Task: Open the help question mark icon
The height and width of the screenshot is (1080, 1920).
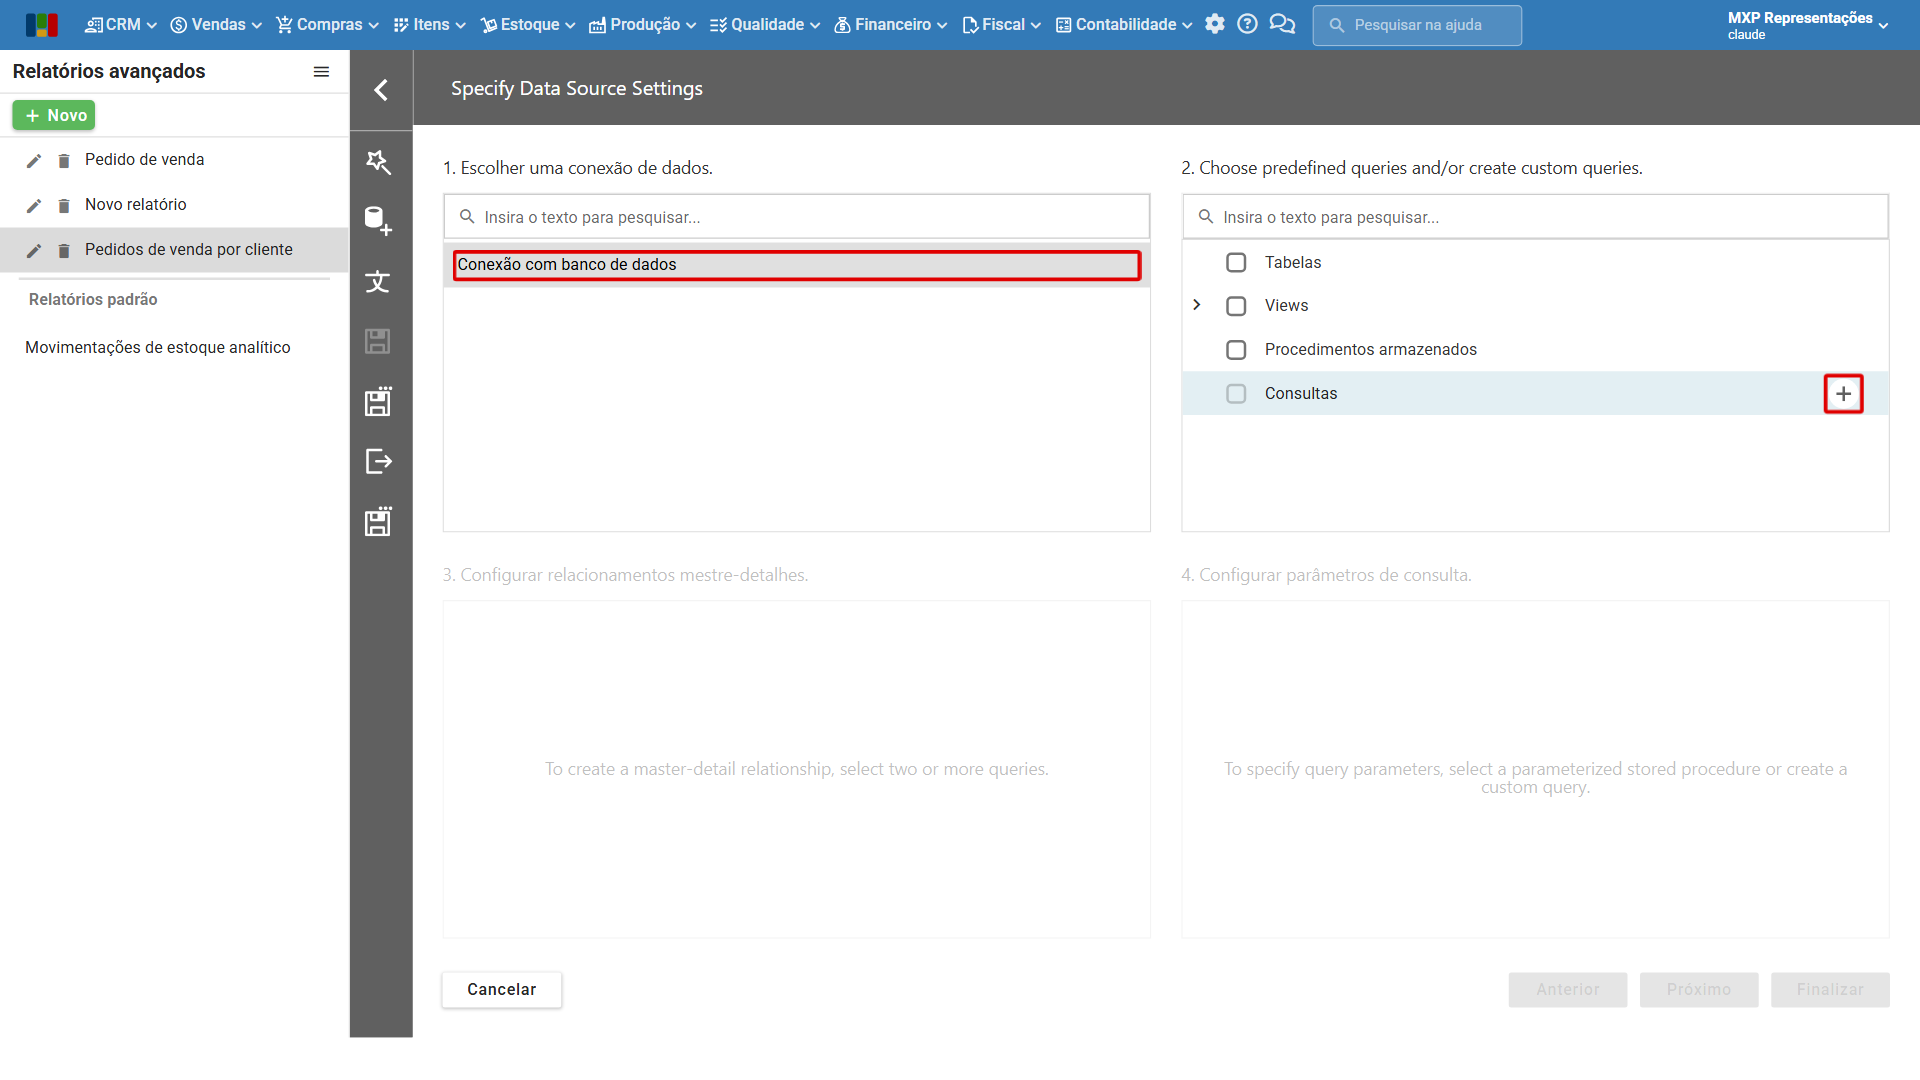Action: click(x=1247, y=24)
